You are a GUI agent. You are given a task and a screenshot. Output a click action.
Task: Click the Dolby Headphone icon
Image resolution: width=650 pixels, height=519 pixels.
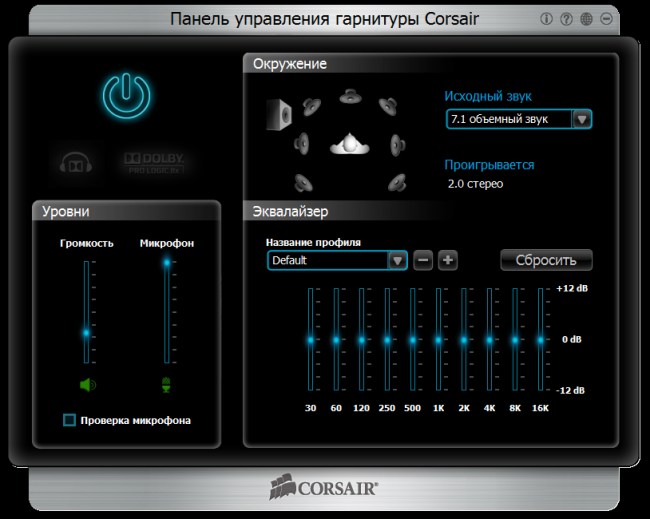tap(75, 163)
